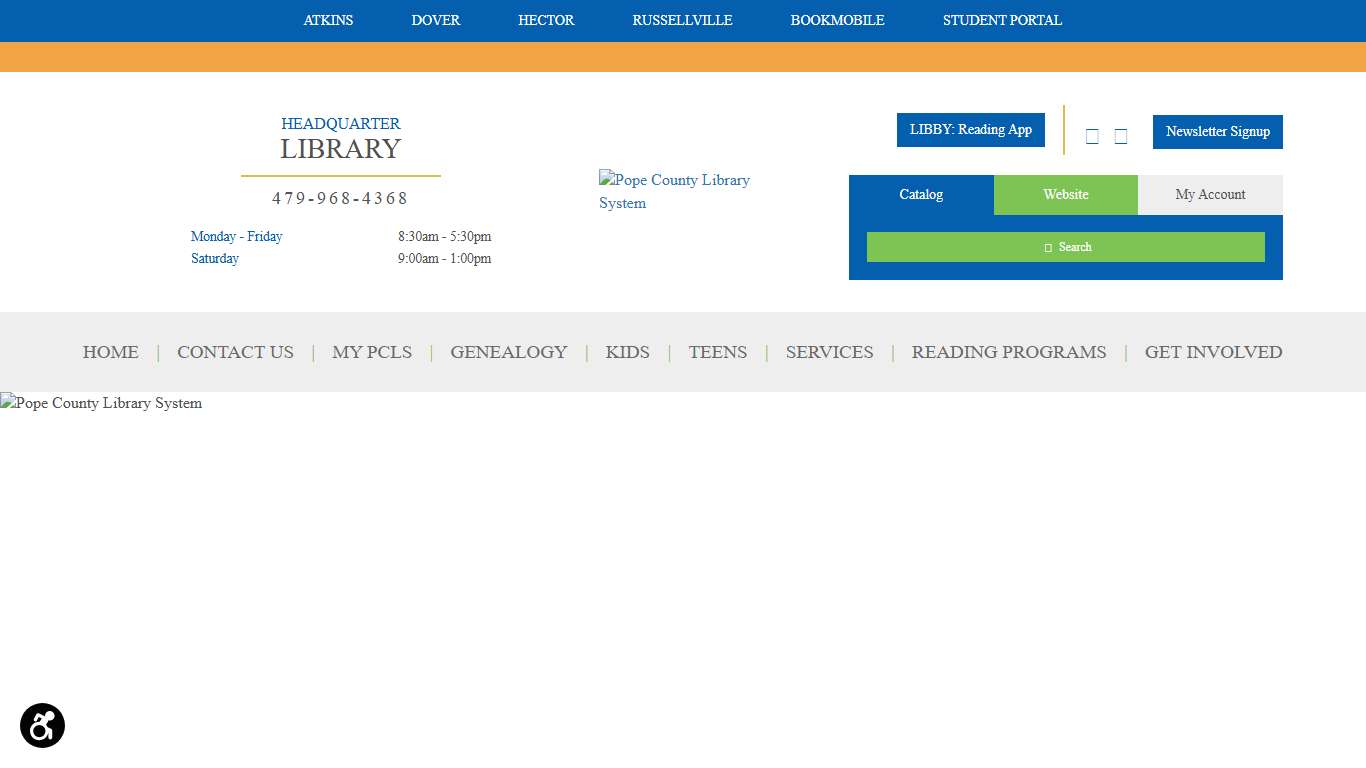Click the first social media icon near Newsletter Signup
This screenshot has width=1366, height=768.
1092,135
